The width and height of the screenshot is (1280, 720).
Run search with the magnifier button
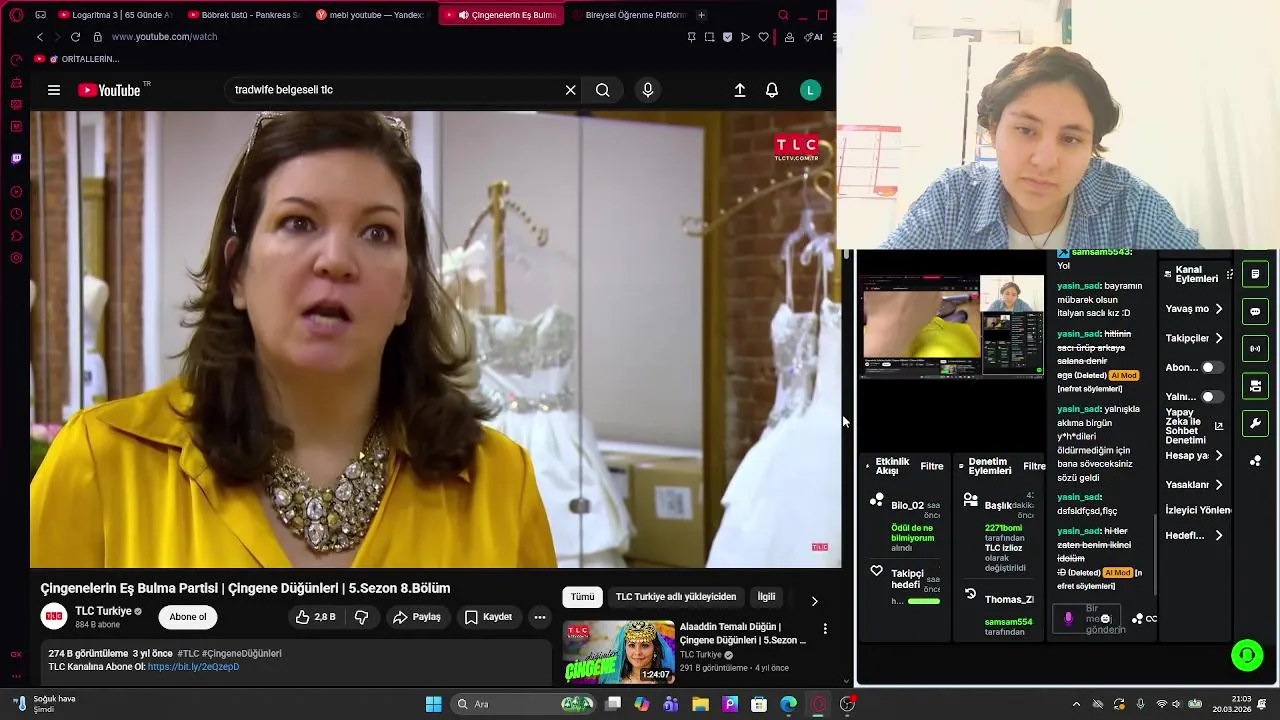(x=603, y=90)
